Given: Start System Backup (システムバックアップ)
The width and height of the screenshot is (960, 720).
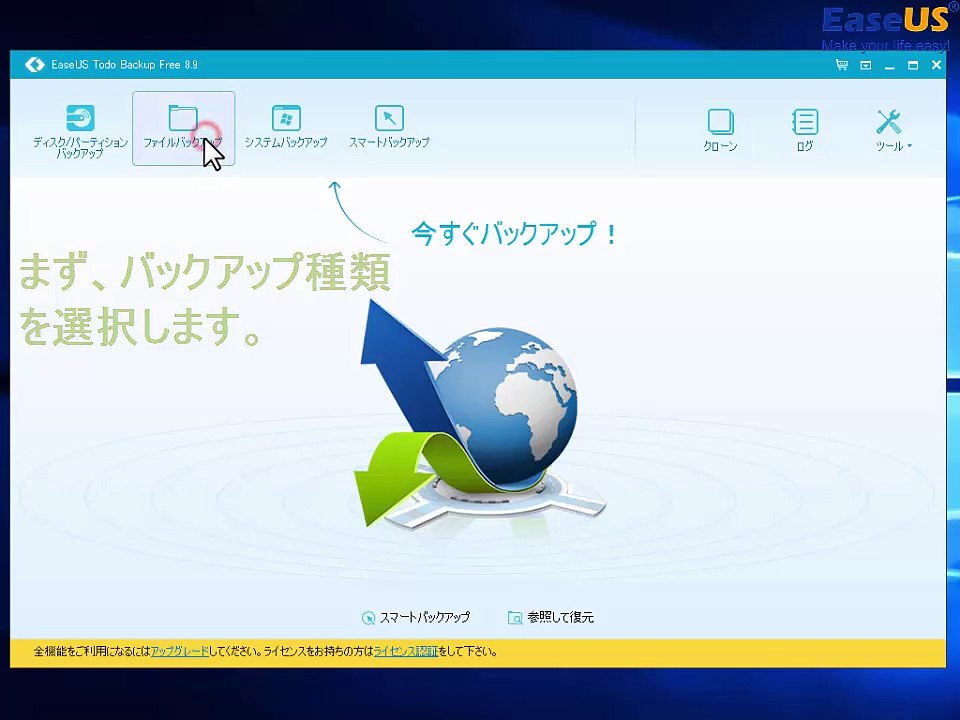Looking at the screenshot, I should coord(286,127).
